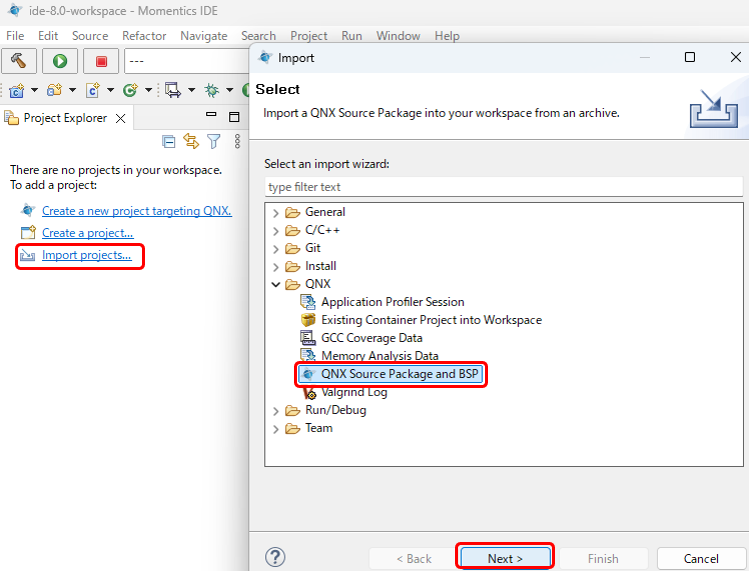Open the File menu
The image size is (749, 571).
15,36
